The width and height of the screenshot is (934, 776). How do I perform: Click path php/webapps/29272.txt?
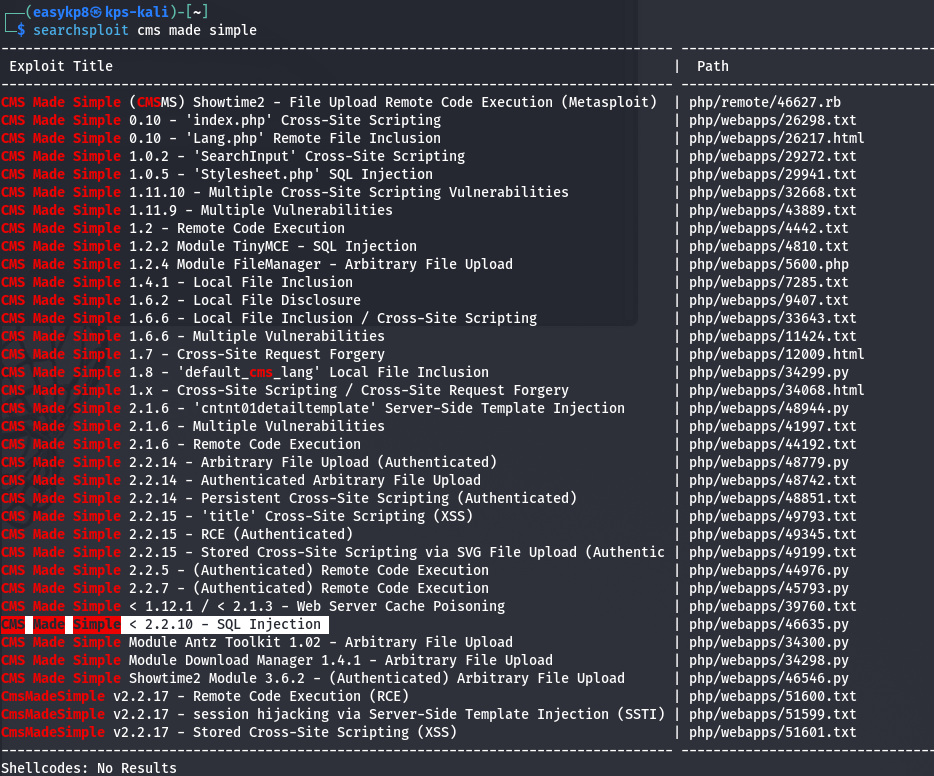[x=773, y=156]
